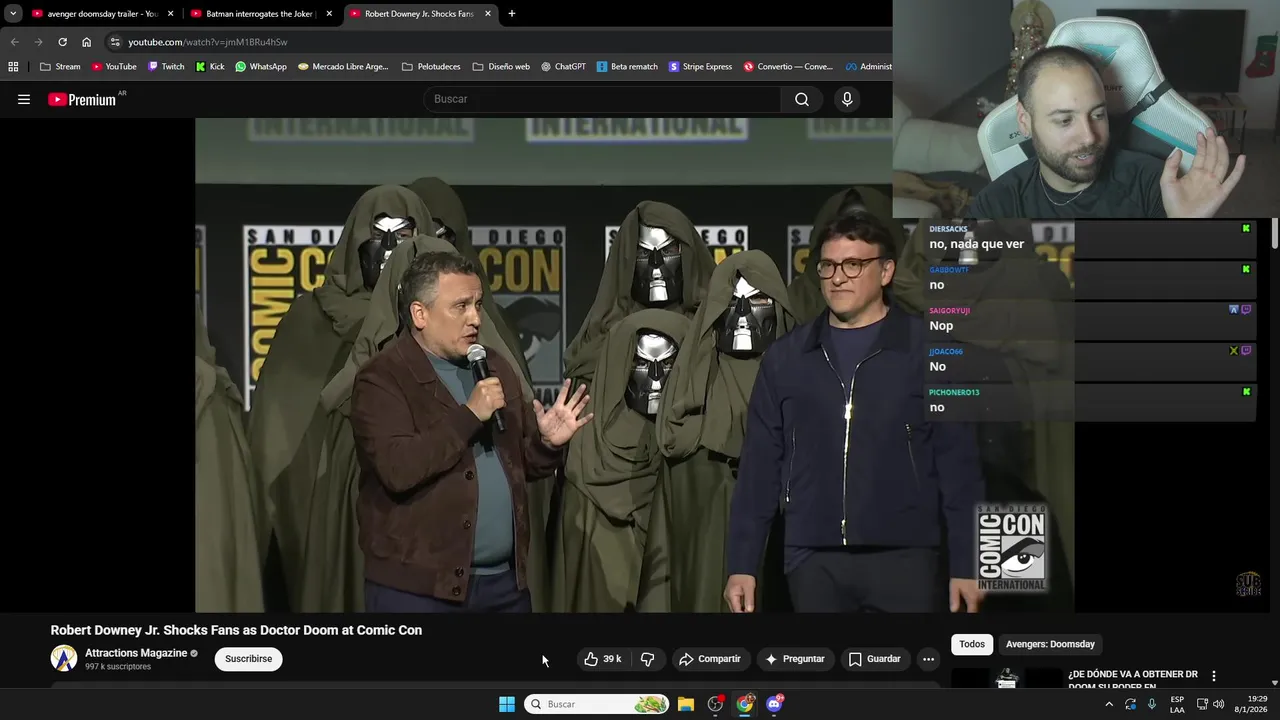Show hidden system tray icons chevron

pyautogui.click(x=1108, y=704)
